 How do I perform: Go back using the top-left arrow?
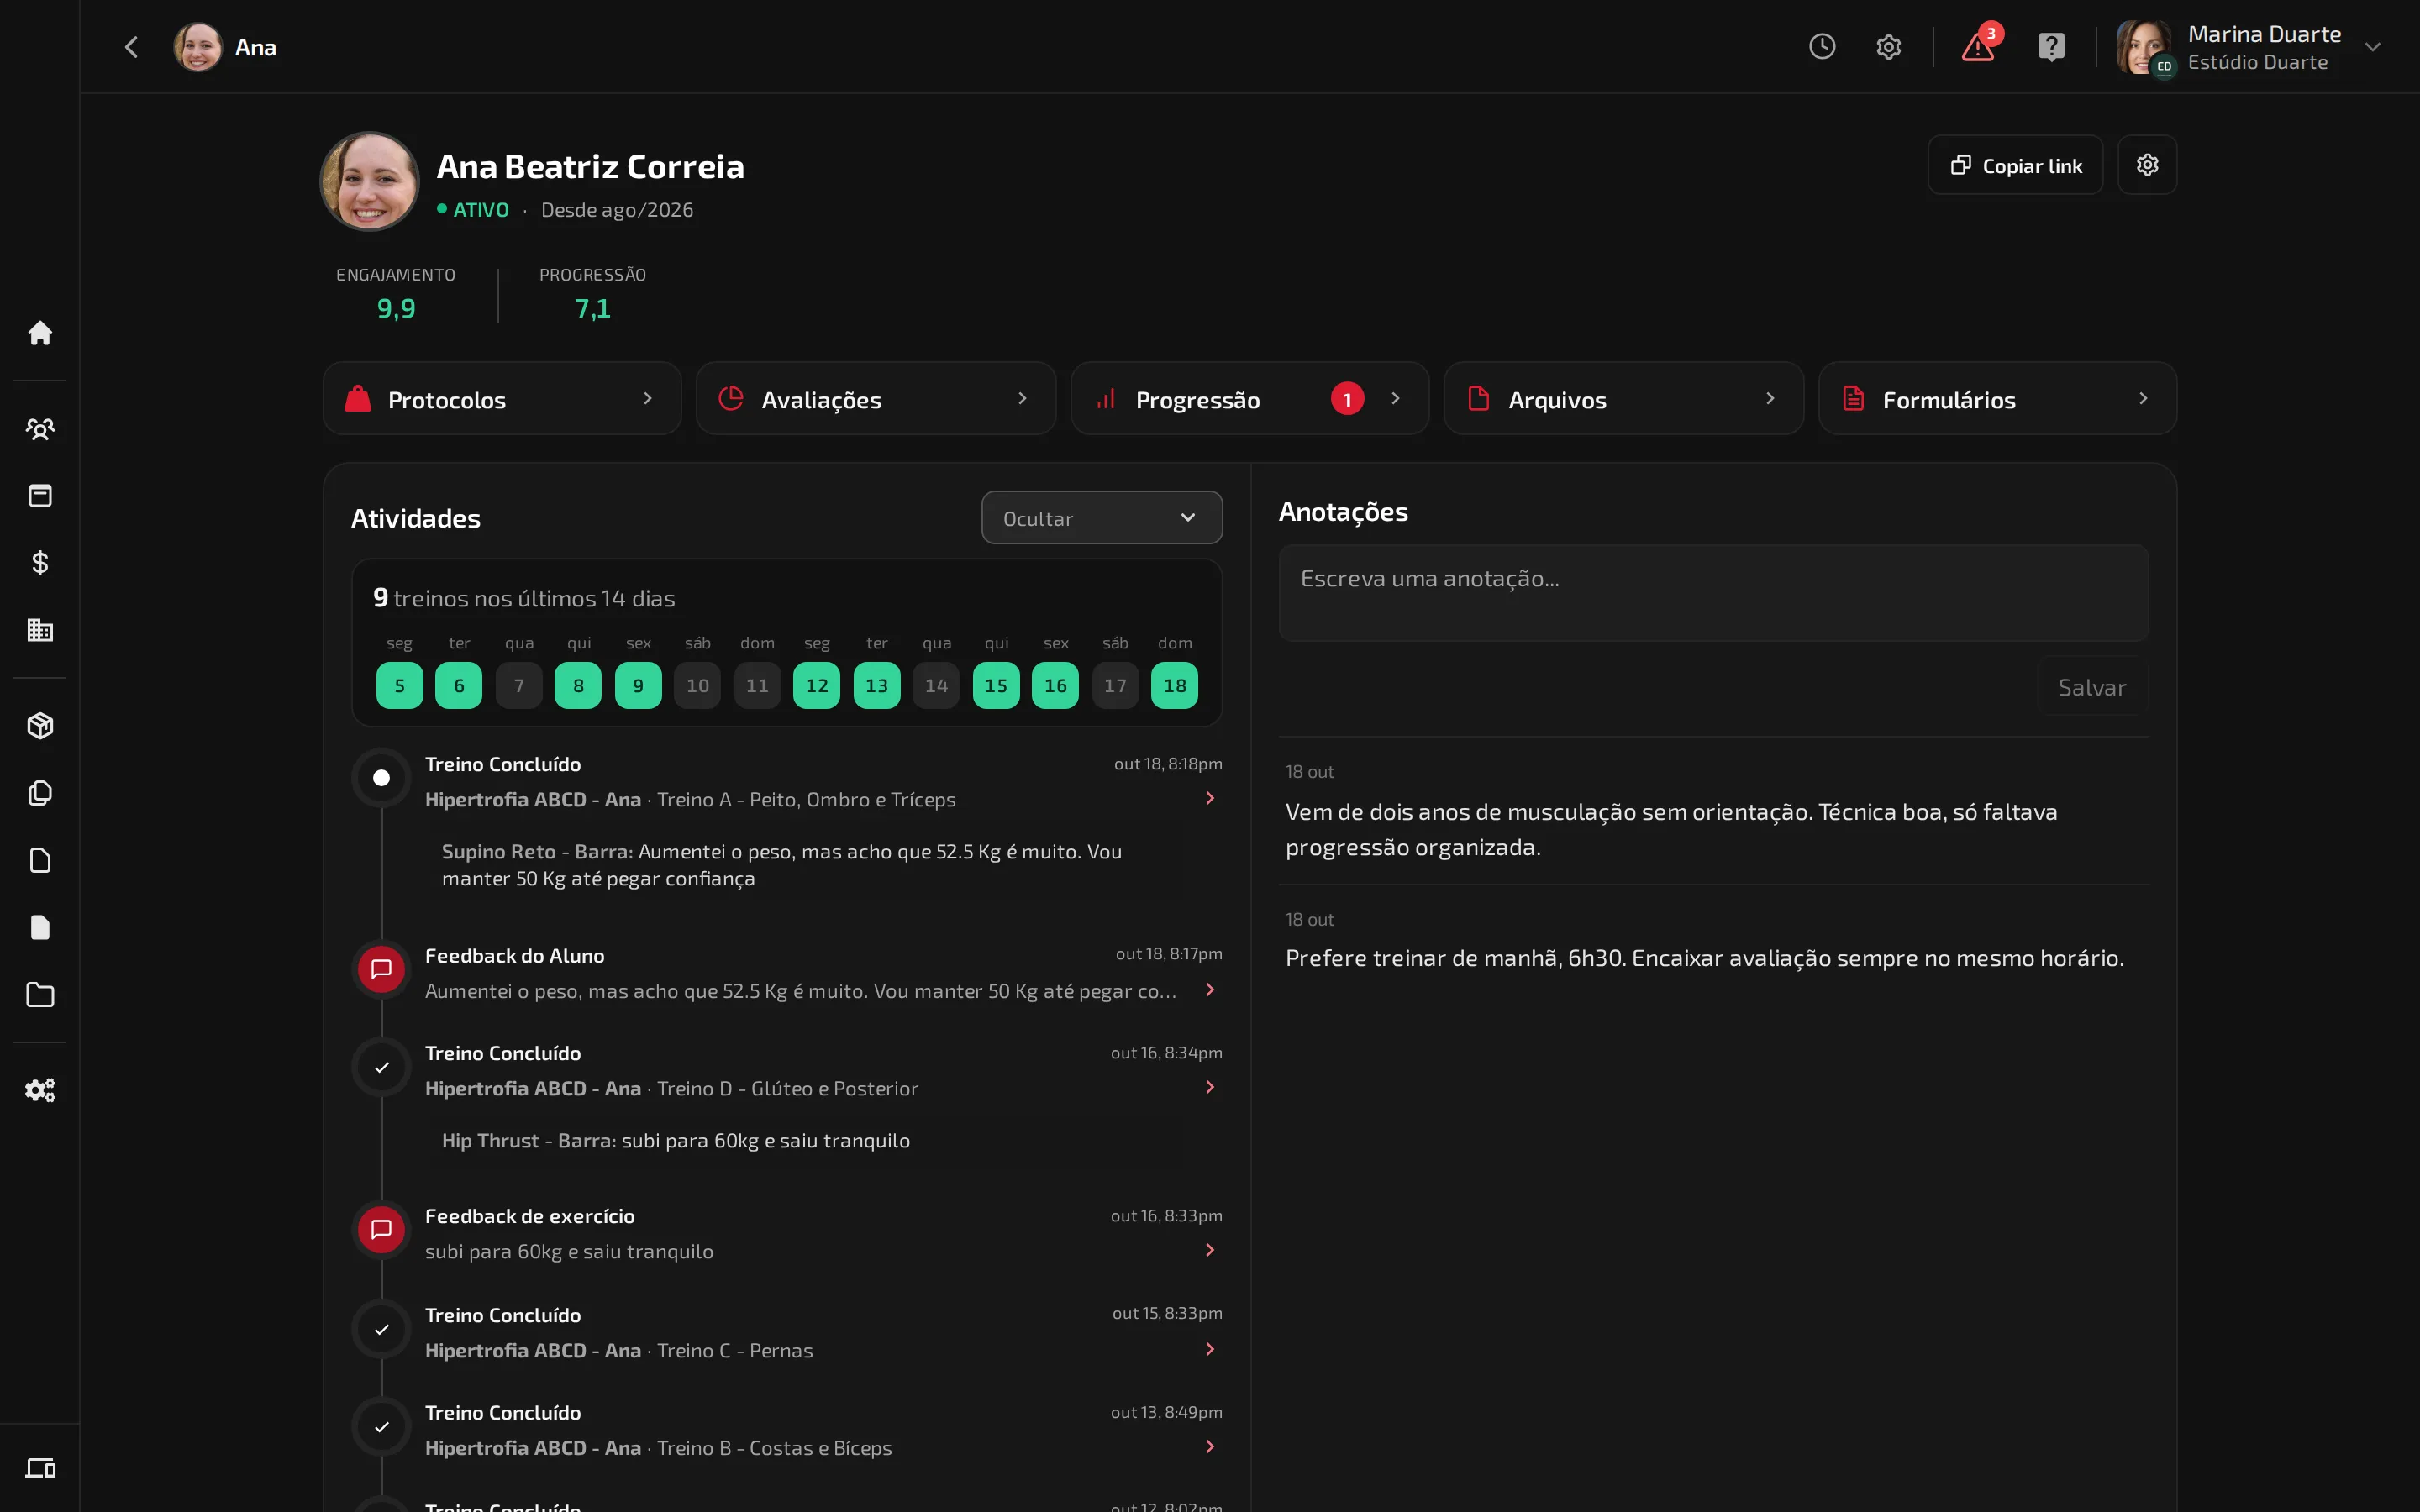coord(131,47)
